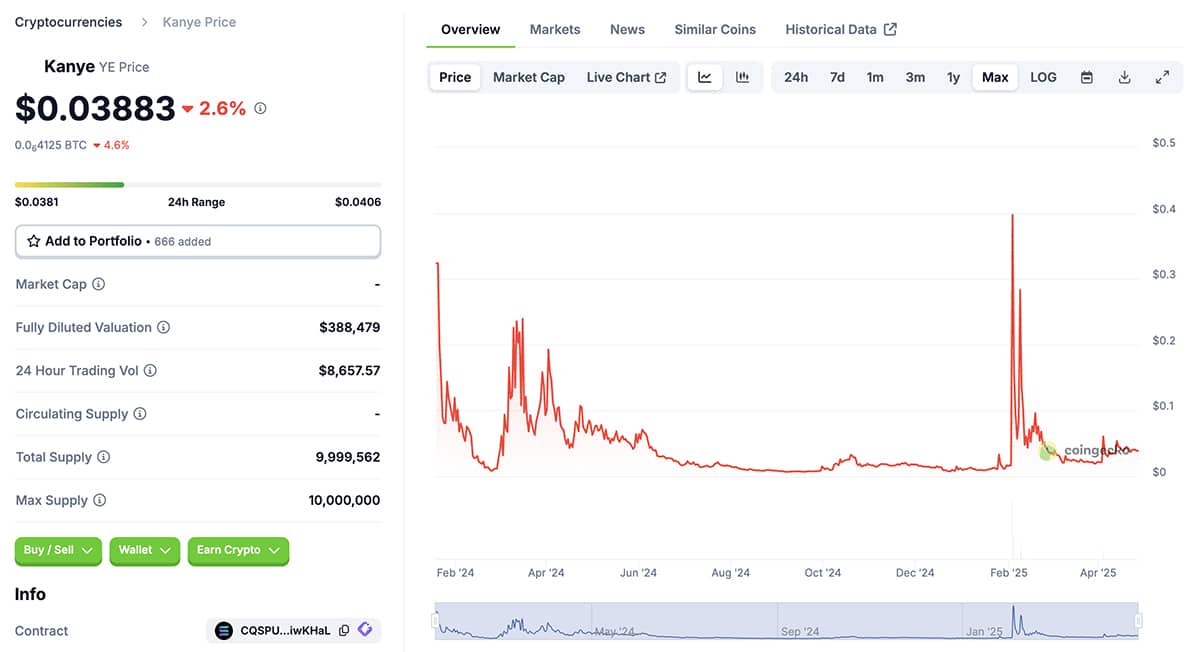The height and width of the screenshot is (652, 1200).
Task: Go to the Cryptocurrencies breadcrumb link
Action: [68, 22]
